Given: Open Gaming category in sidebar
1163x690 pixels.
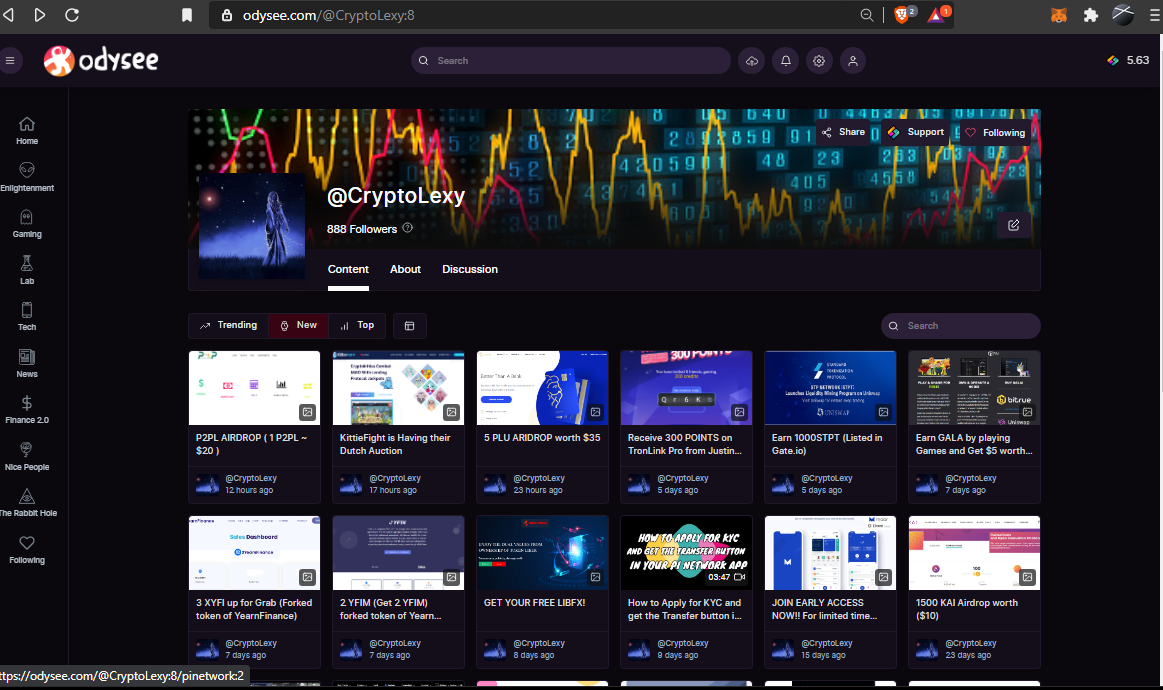Looking at the screenshot, I should pyautogui.click(x=27, y=224).
